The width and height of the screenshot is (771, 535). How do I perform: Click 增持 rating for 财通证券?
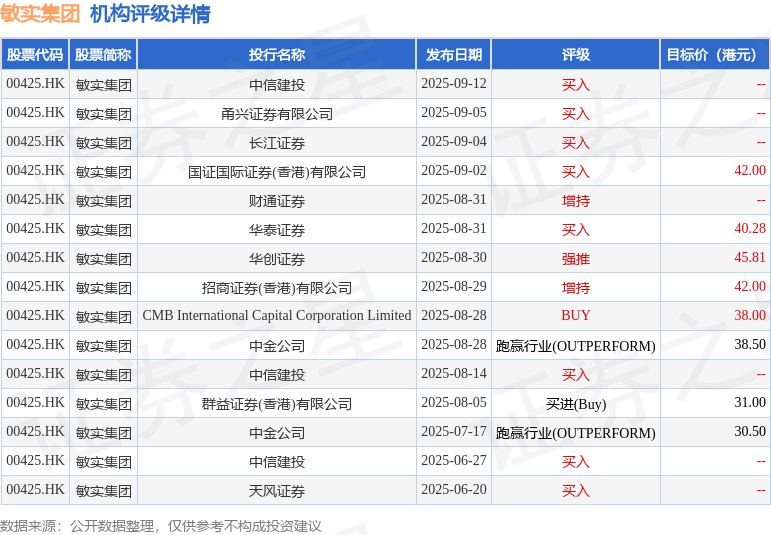click(576, 201)
